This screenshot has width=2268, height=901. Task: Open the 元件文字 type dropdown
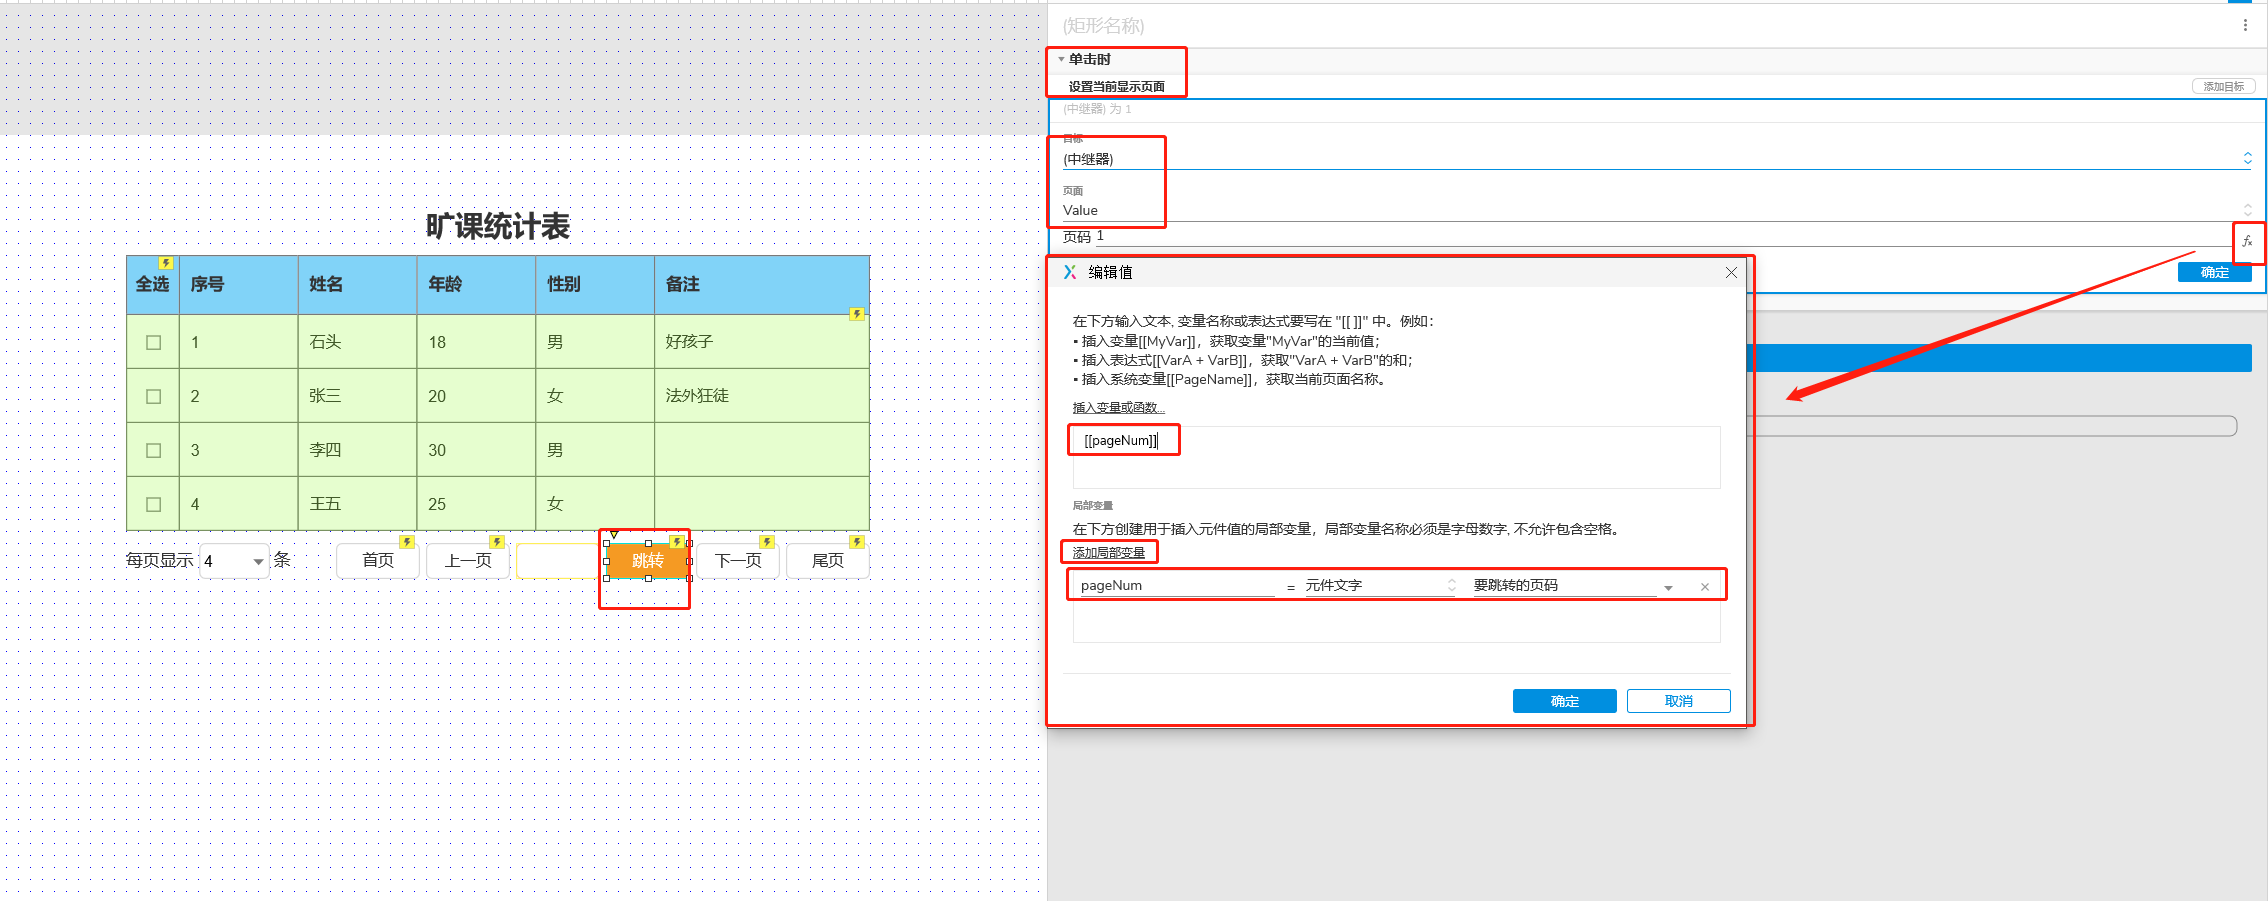1380,586
